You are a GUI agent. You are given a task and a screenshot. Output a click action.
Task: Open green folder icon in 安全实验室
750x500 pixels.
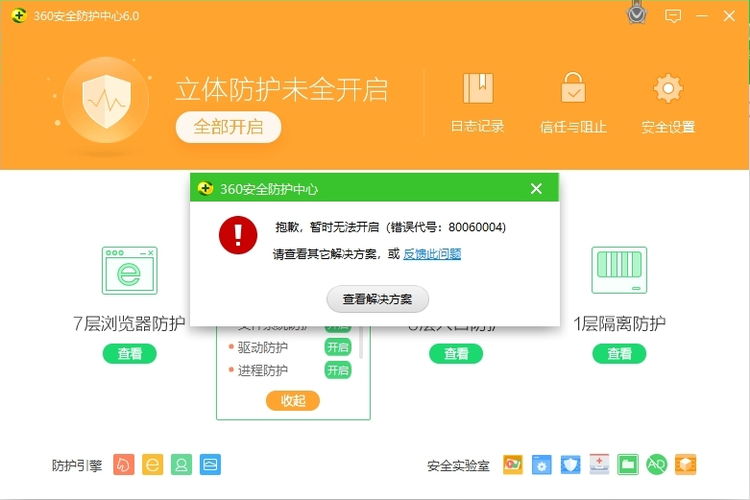point(628,465)
